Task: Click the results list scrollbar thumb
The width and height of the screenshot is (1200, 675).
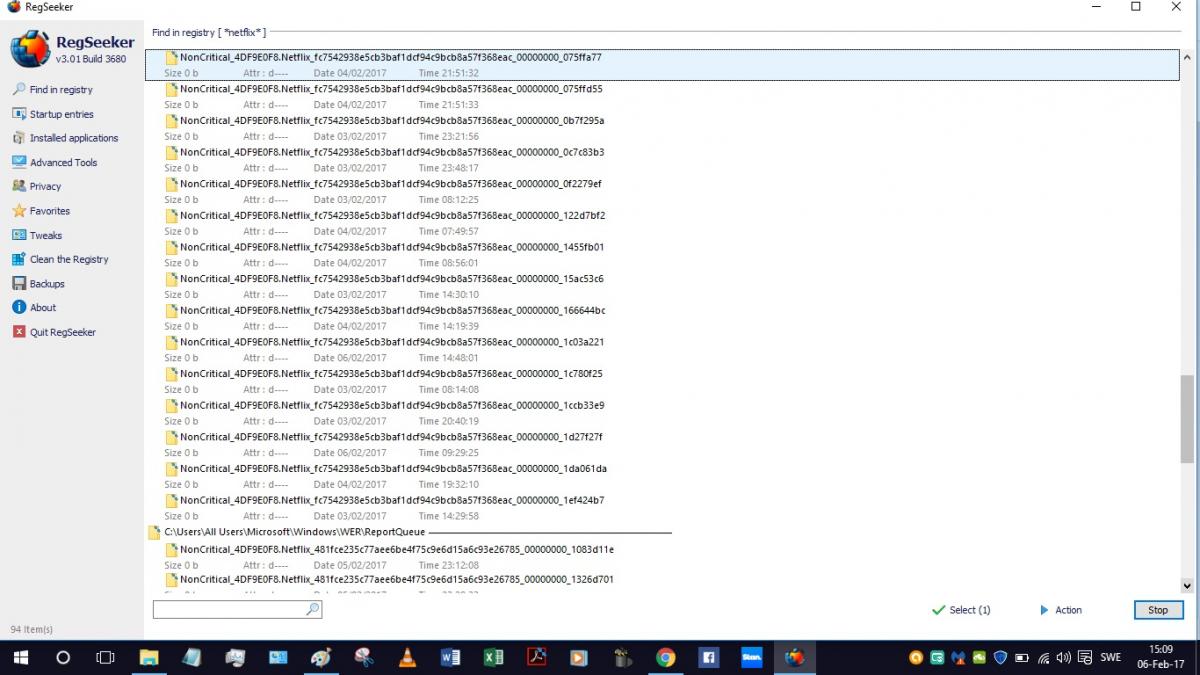Action: pos(1187,420)
